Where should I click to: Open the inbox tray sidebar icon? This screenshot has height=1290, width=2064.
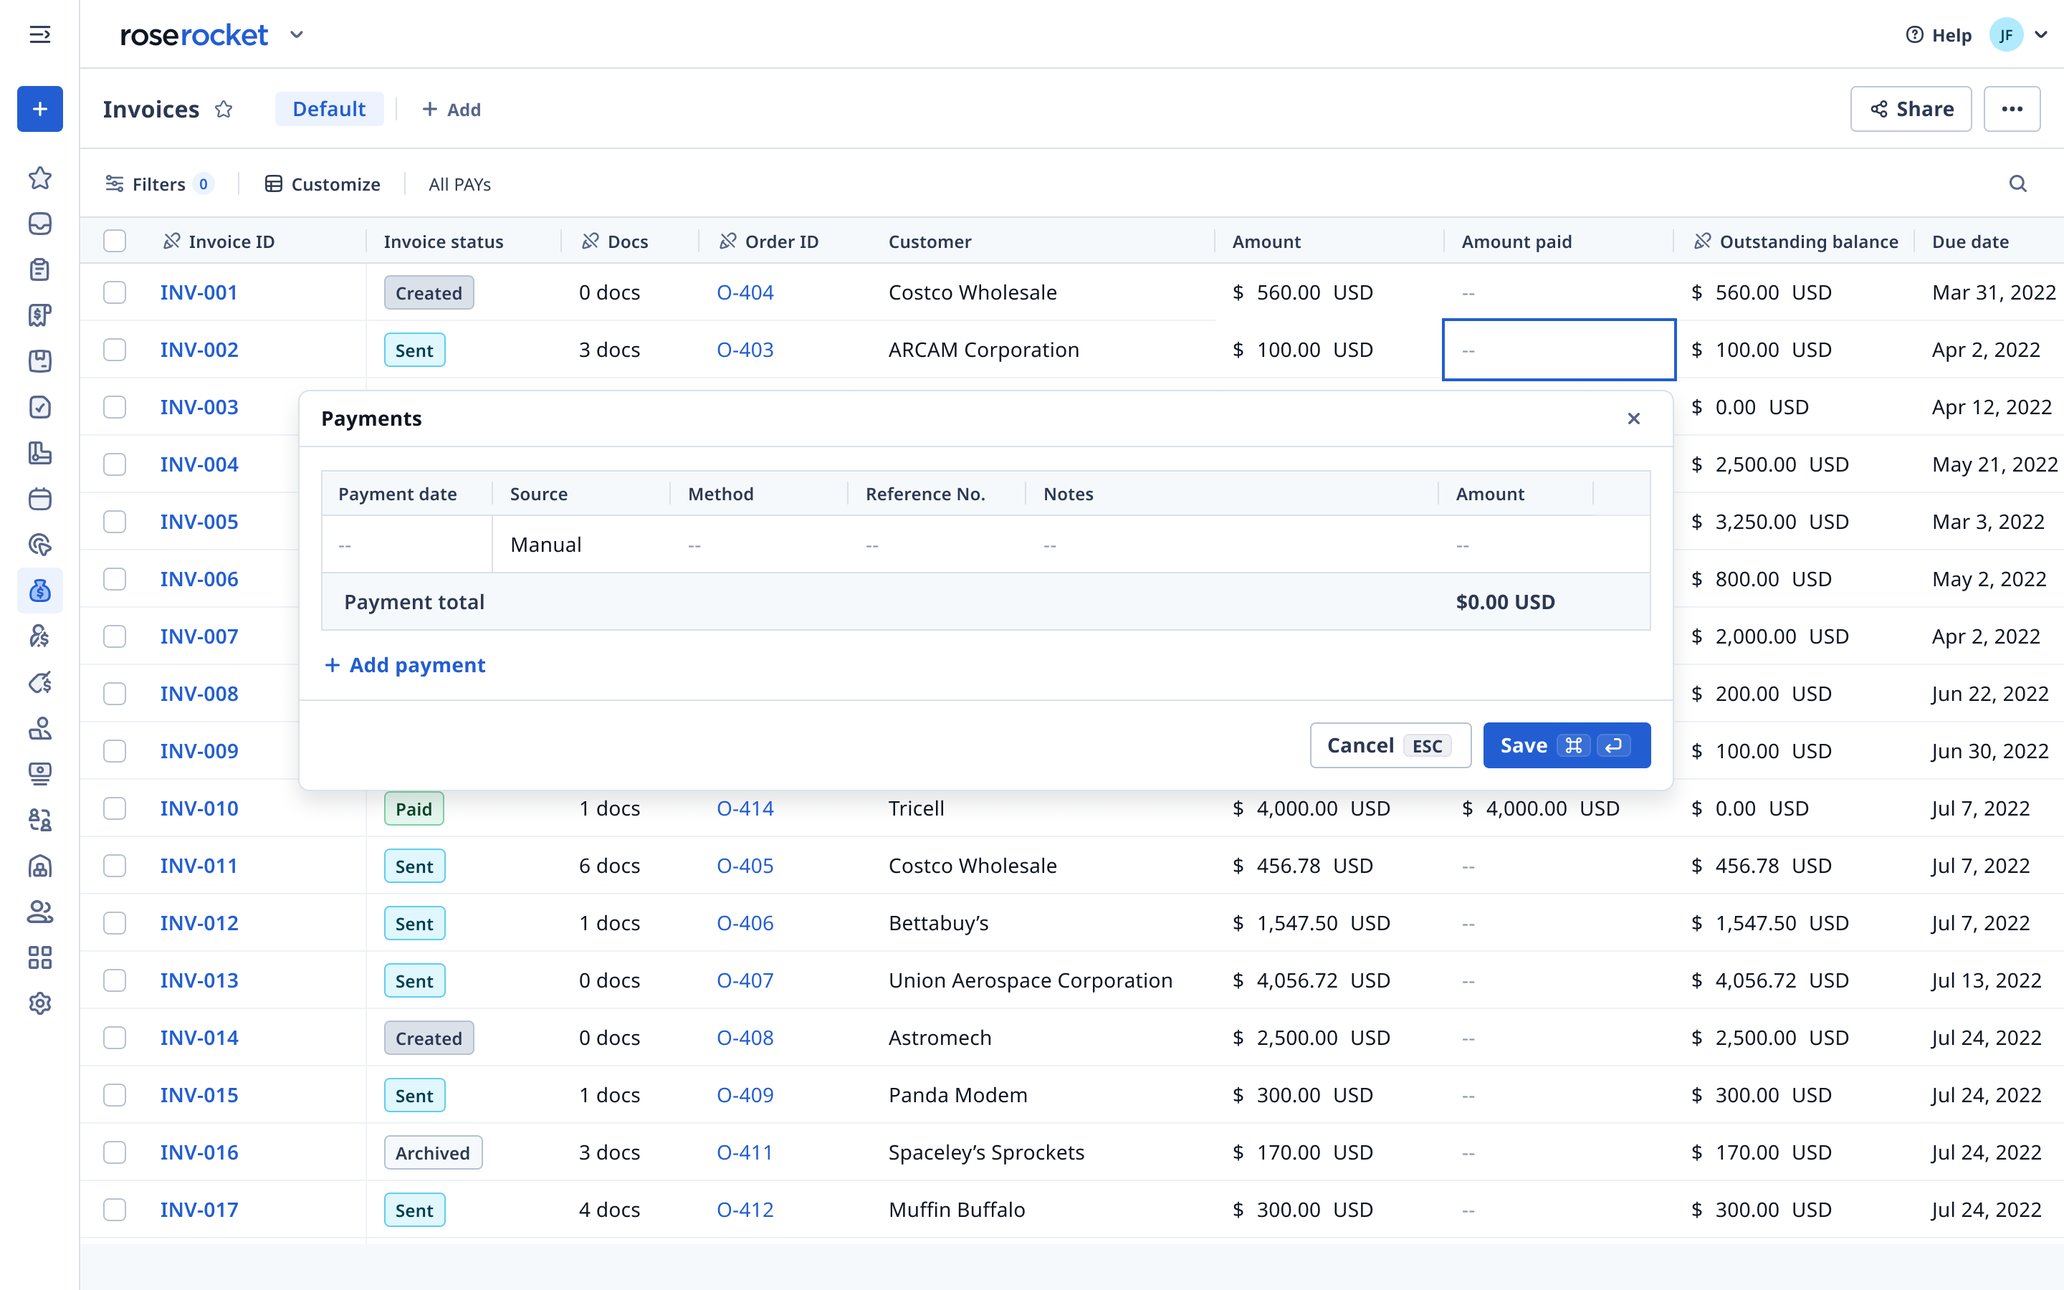pos(40,224)
